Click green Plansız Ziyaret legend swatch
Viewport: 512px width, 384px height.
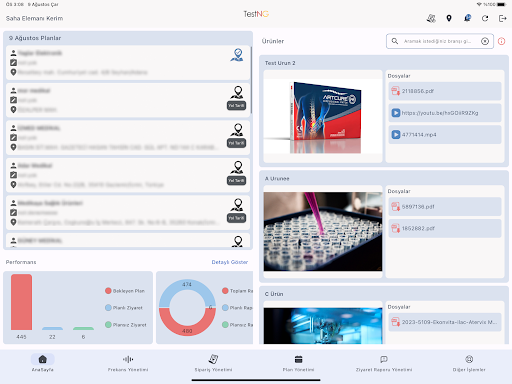[108, 325]
